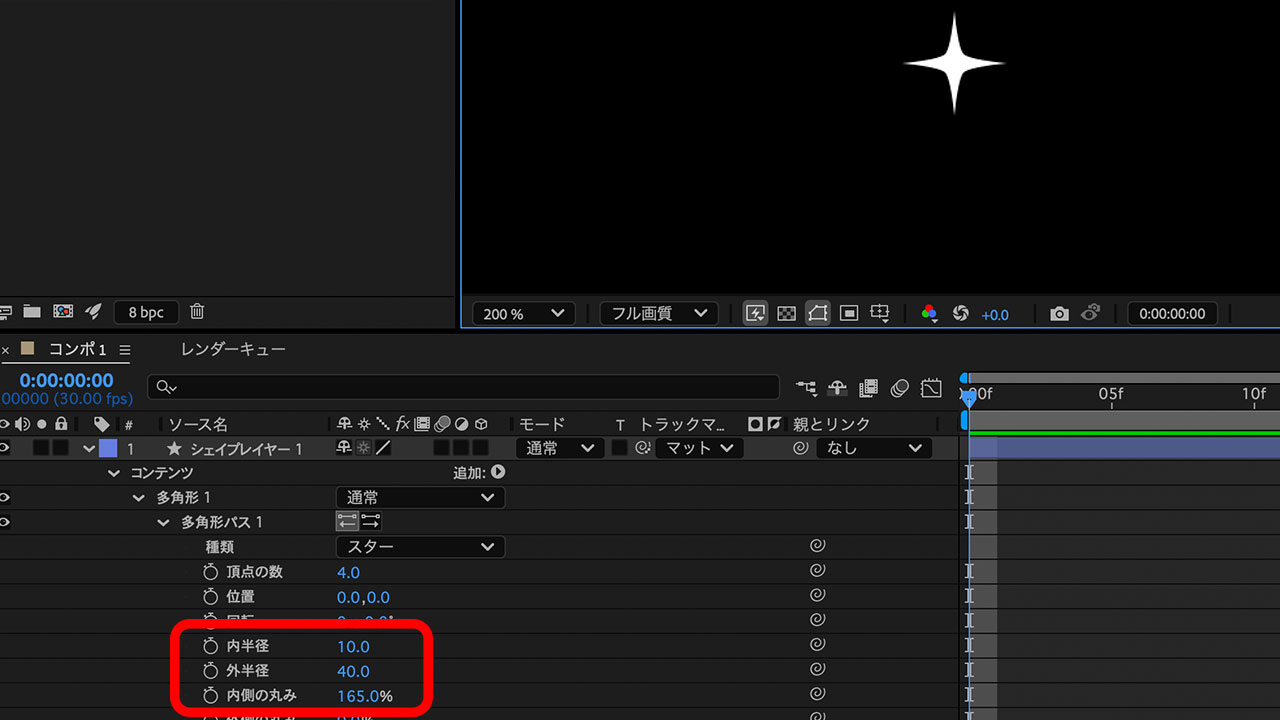Viewport: 1280px width, 720px height.
Task: Click the snapshot camera icon in viewer
Action: pyautogui.click(x=1059, y=314)
